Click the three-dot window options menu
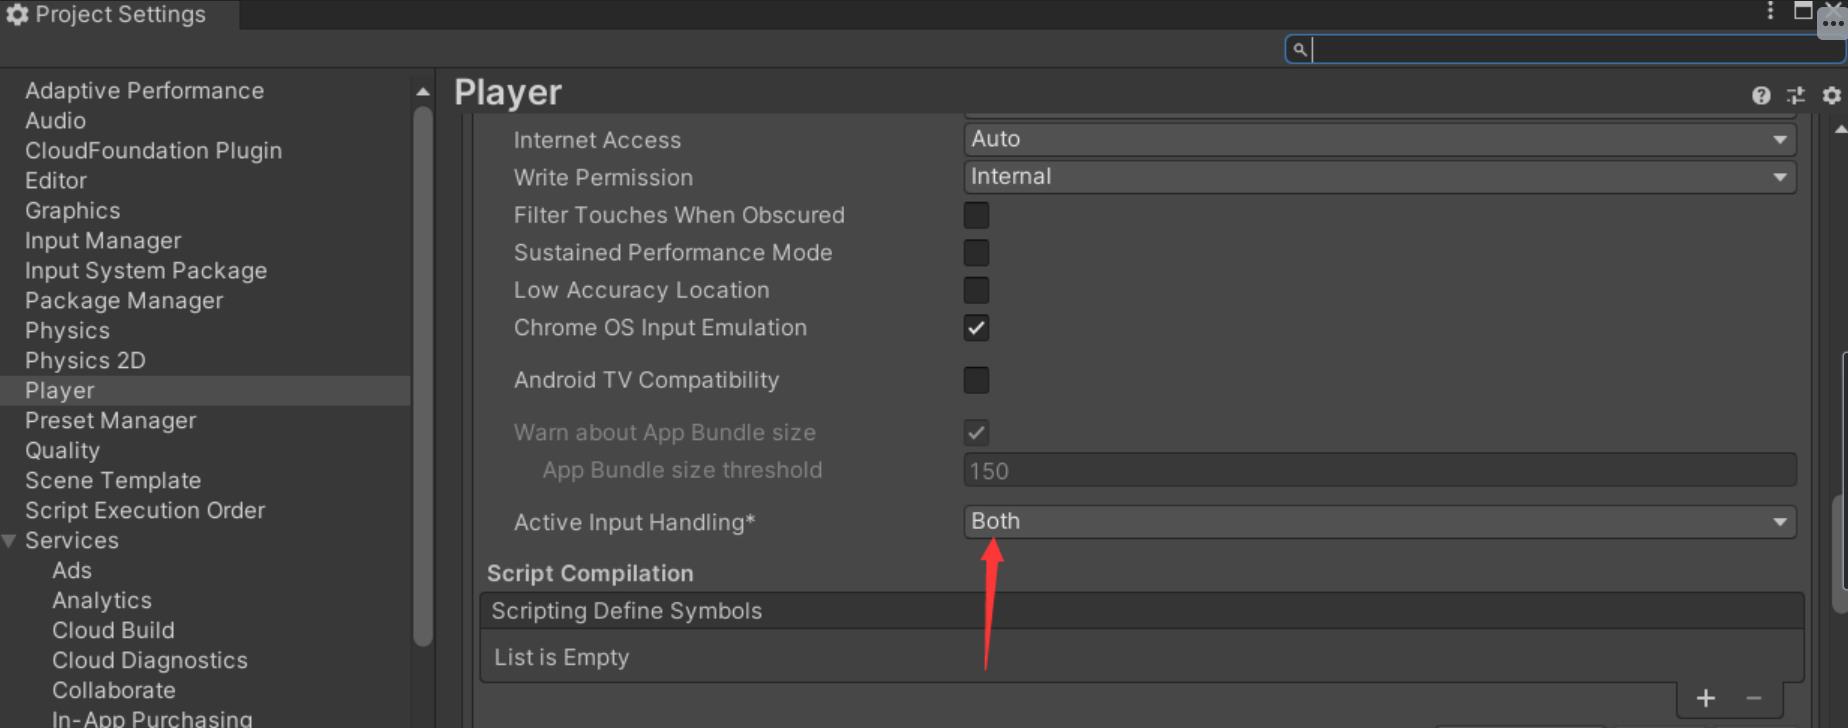This screenshot has height=728, width=1848. pos(1770,11)
